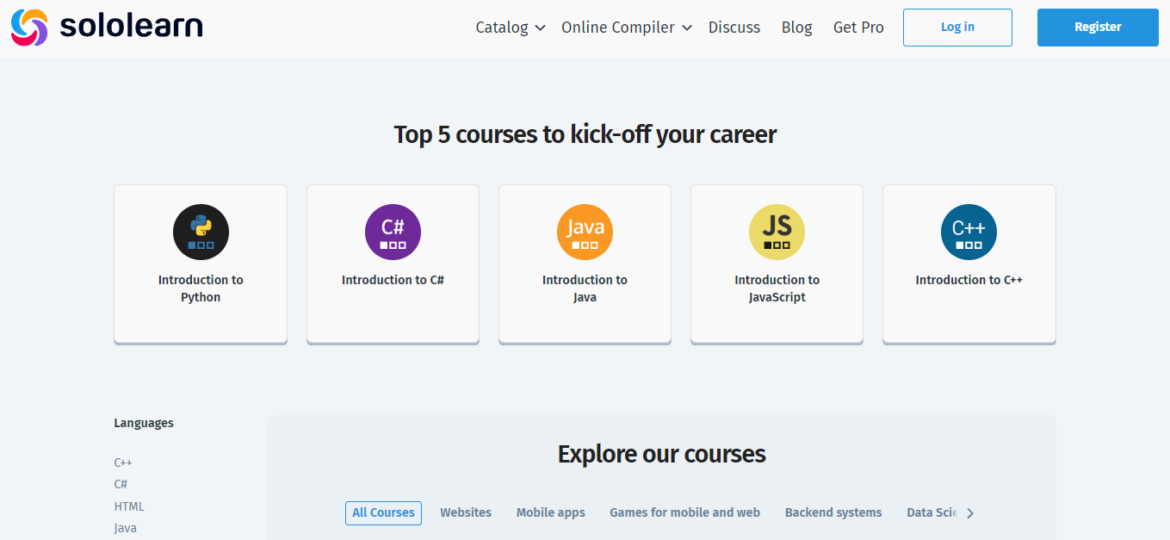Select the All Courses tab
Image resolution: width=1170 pixels, height=540 pixels.
click(x=384, y=513)
